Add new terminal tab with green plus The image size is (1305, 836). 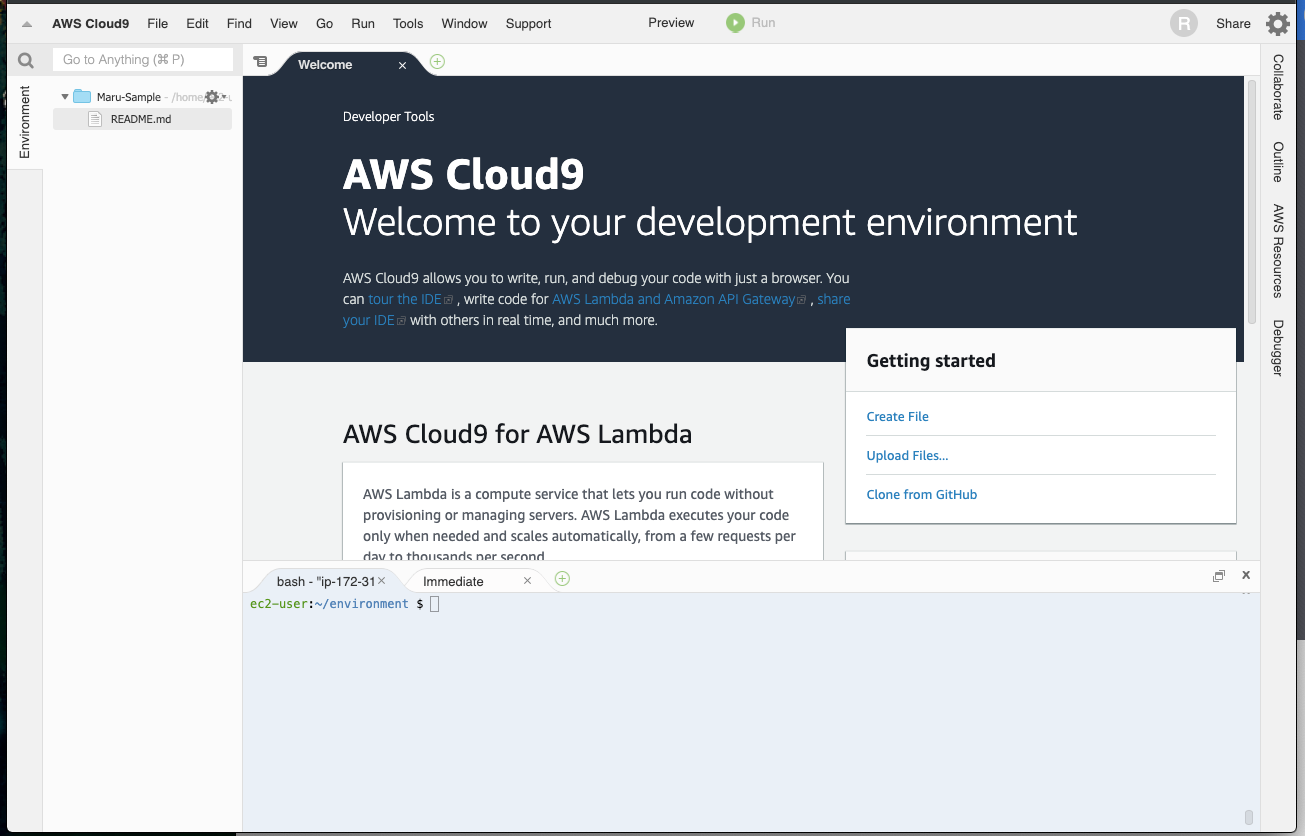pos(562,578)
